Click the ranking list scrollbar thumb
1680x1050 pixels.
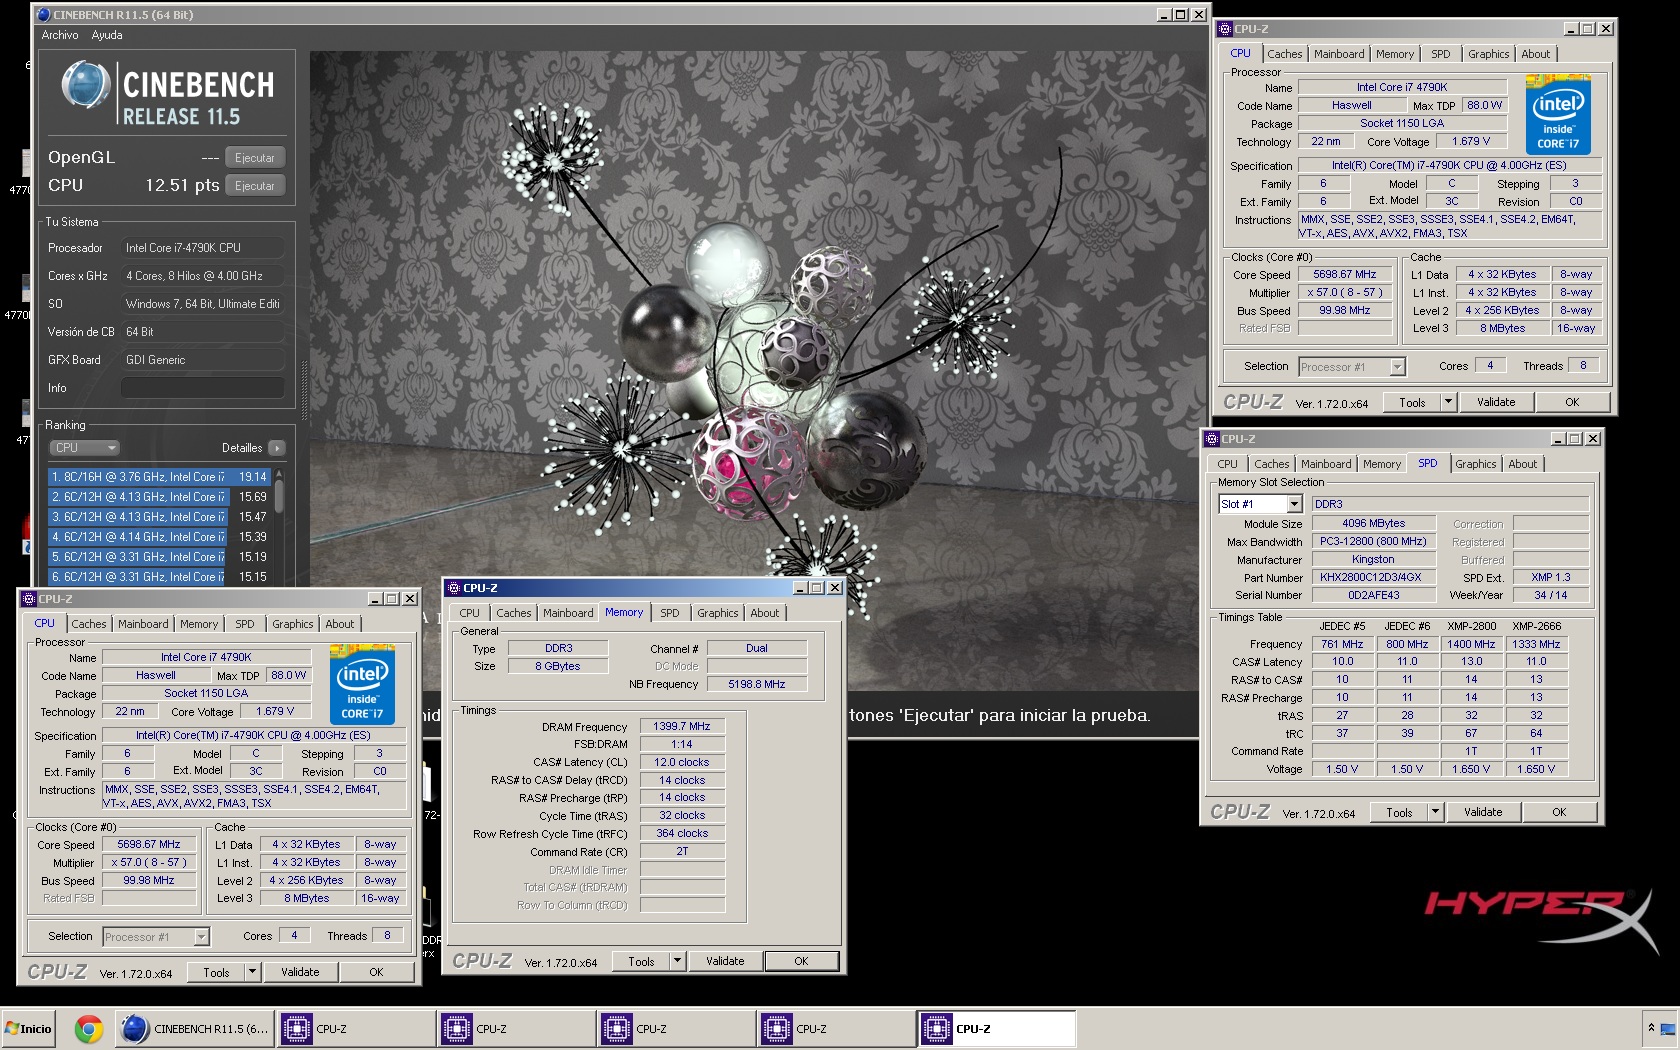[x=279, y=496]
